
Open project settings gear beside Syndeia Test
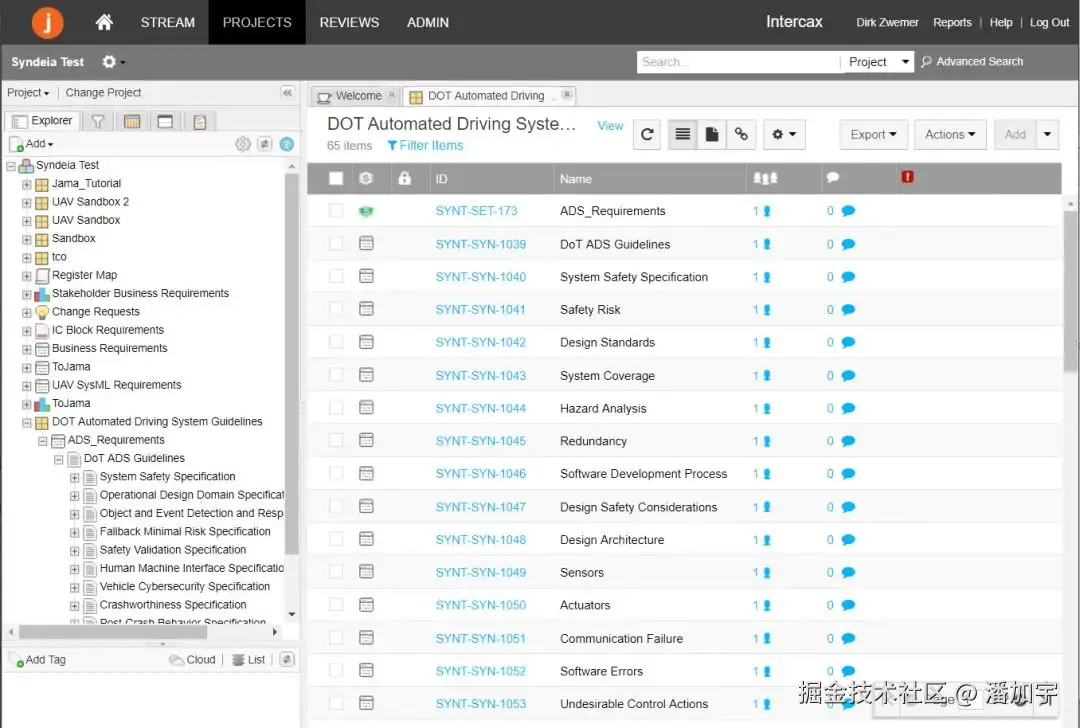pos(113,62)
